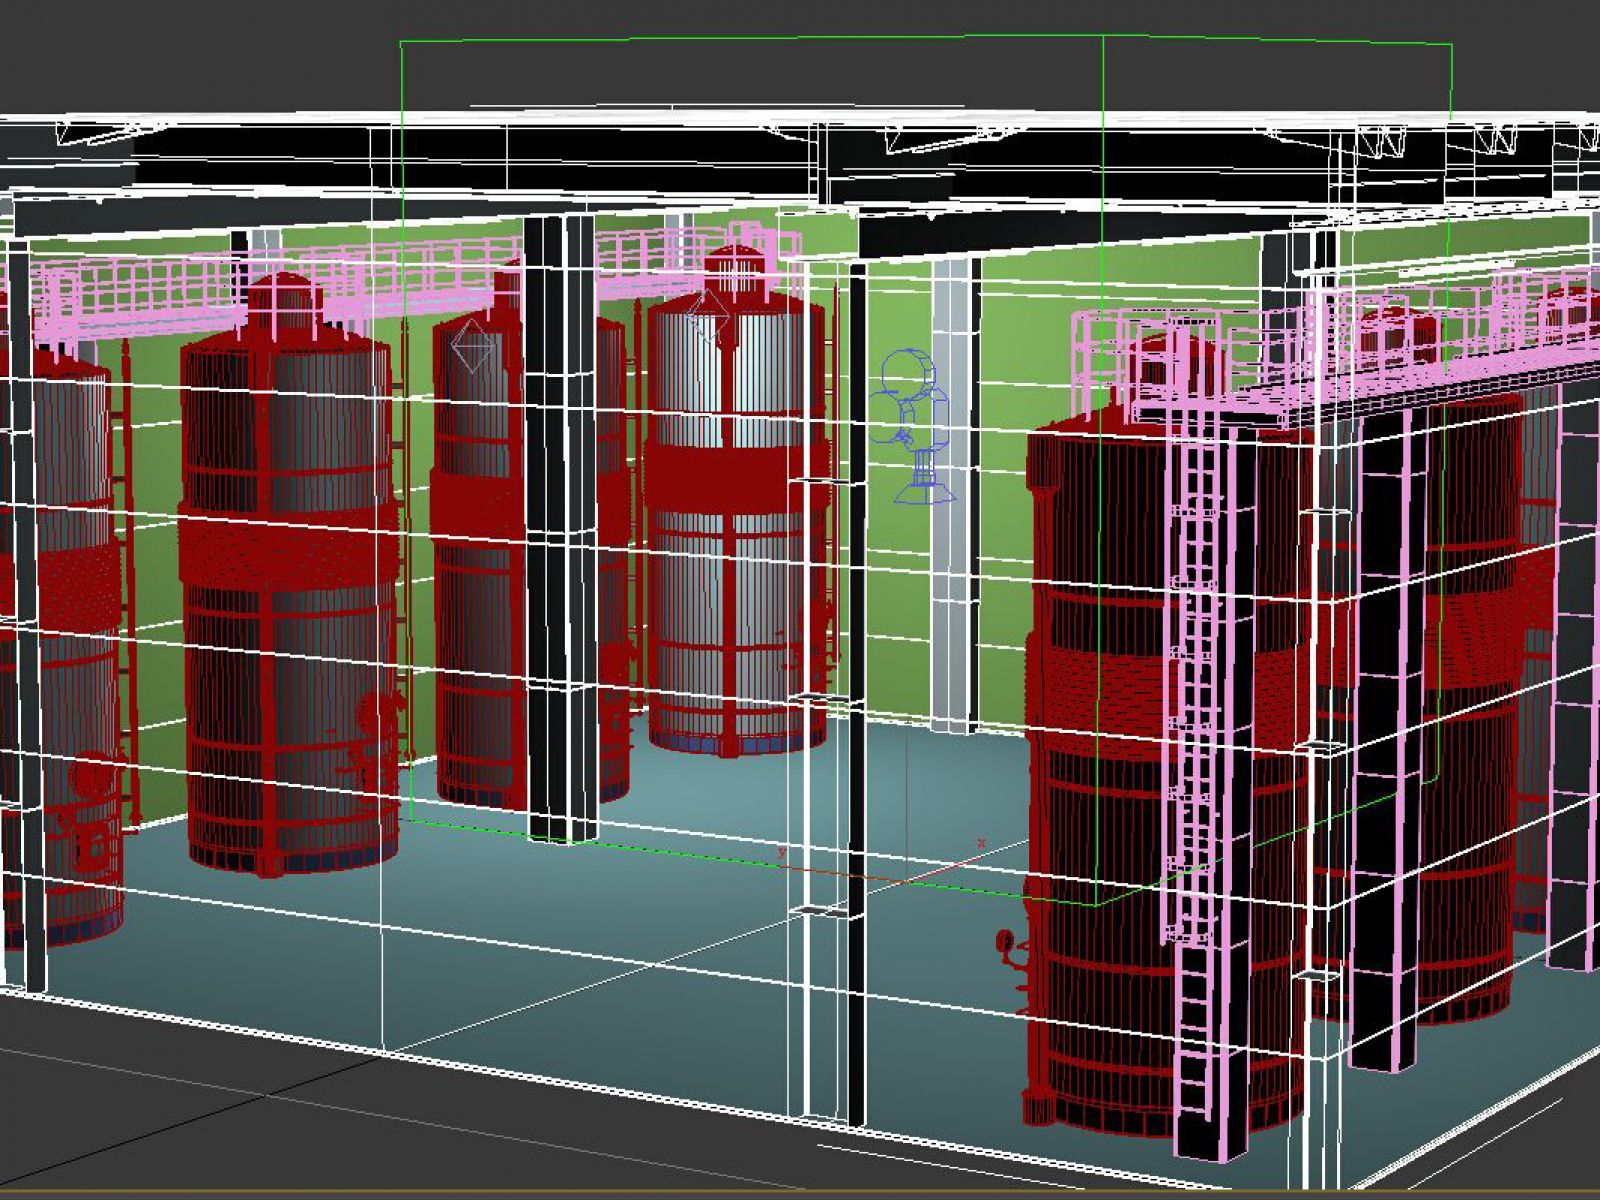Click the red x axis label on floor
Viewport: 1600px width, 1200px height.
coord(981,843)
